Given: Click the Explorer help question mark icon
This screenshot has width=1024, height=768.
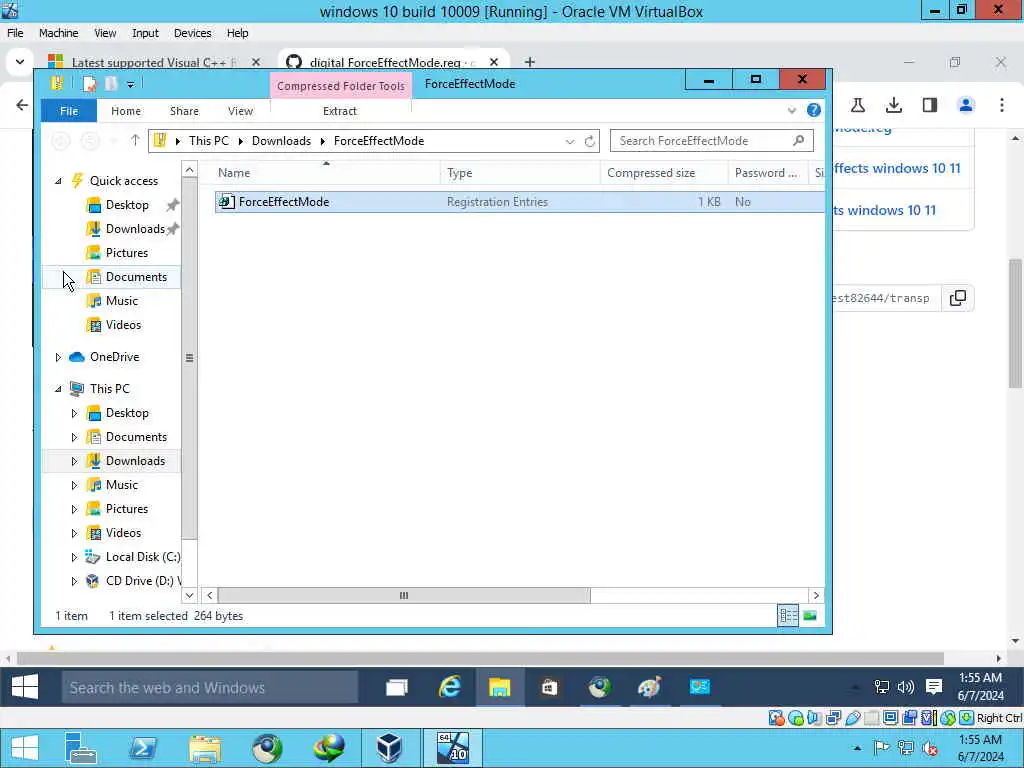Looking at the screenshot, I should click(x=814, y=110).
